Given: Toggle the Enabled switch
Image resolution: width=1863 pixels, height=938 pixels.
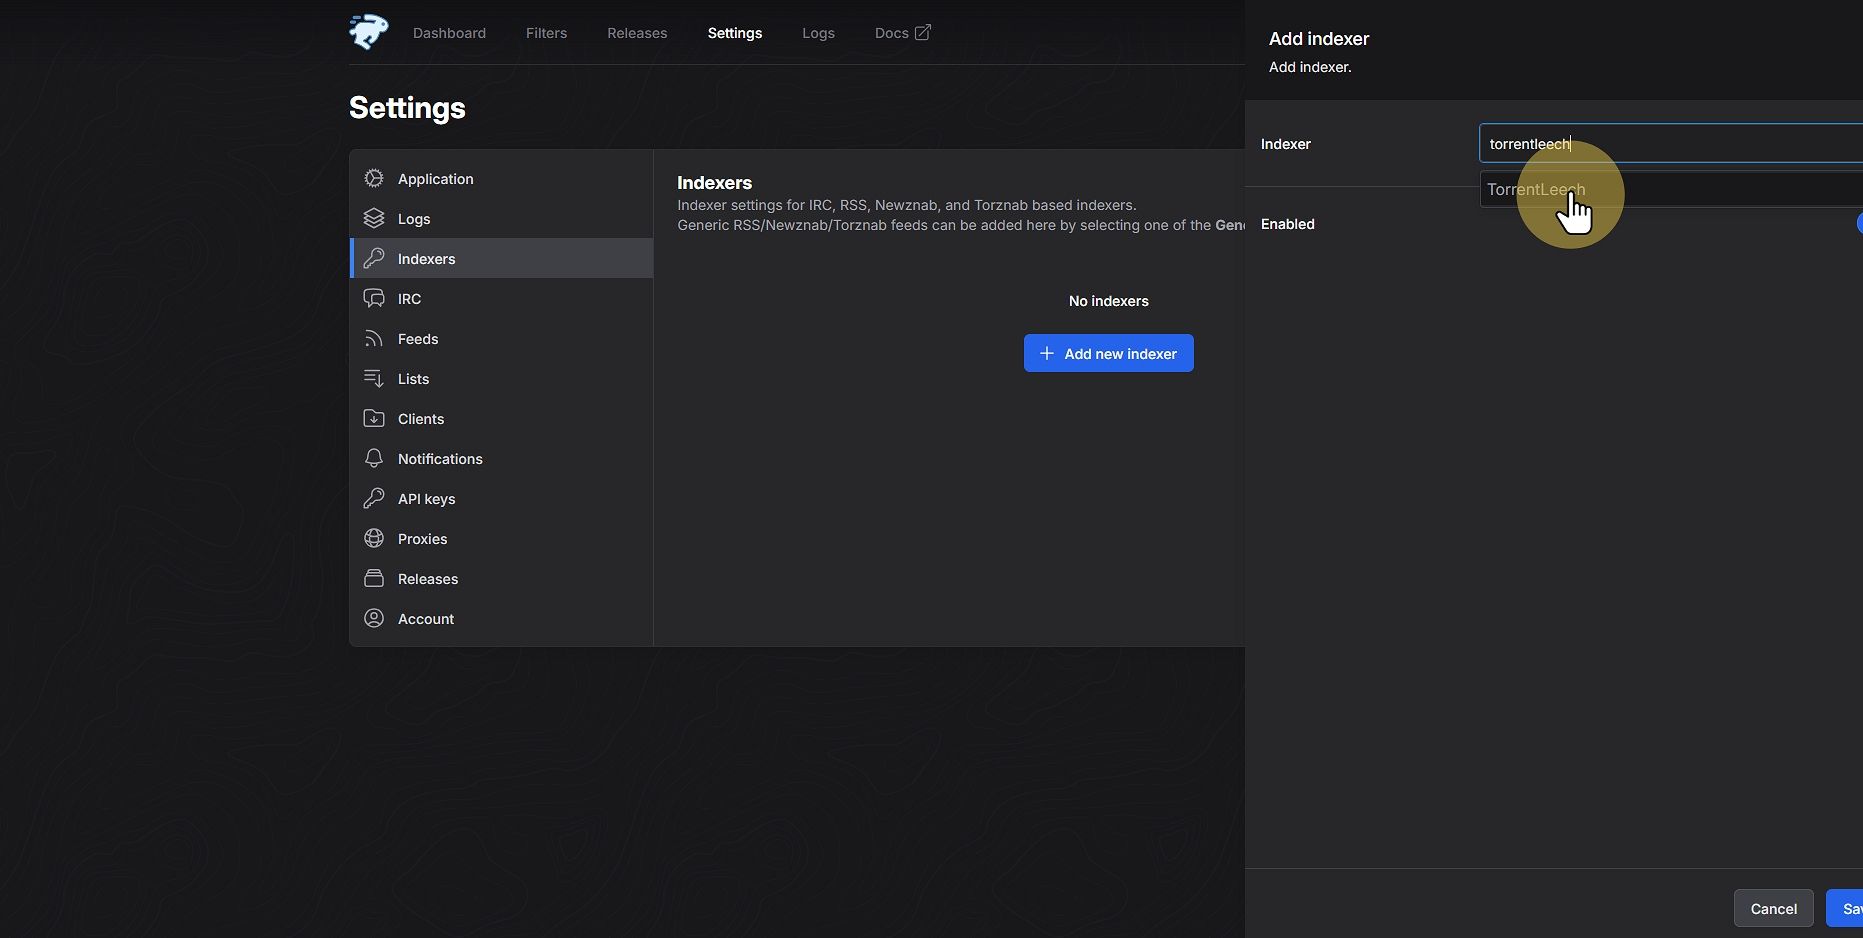Looking at the screenshot, I should click(1859, 223).
